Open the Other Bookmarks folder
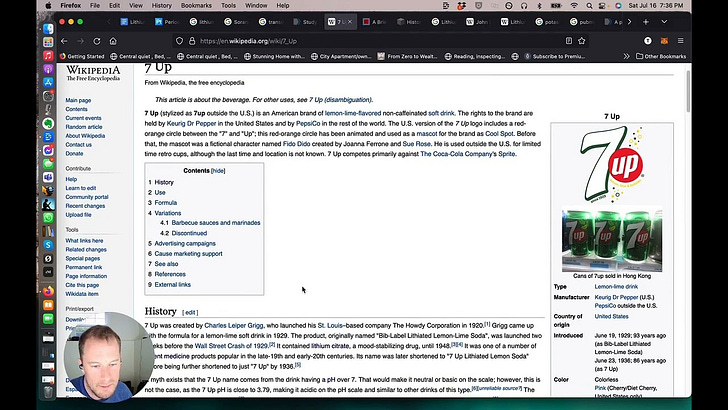Viewport: 728px width, 410px height. tap(661, 56)
